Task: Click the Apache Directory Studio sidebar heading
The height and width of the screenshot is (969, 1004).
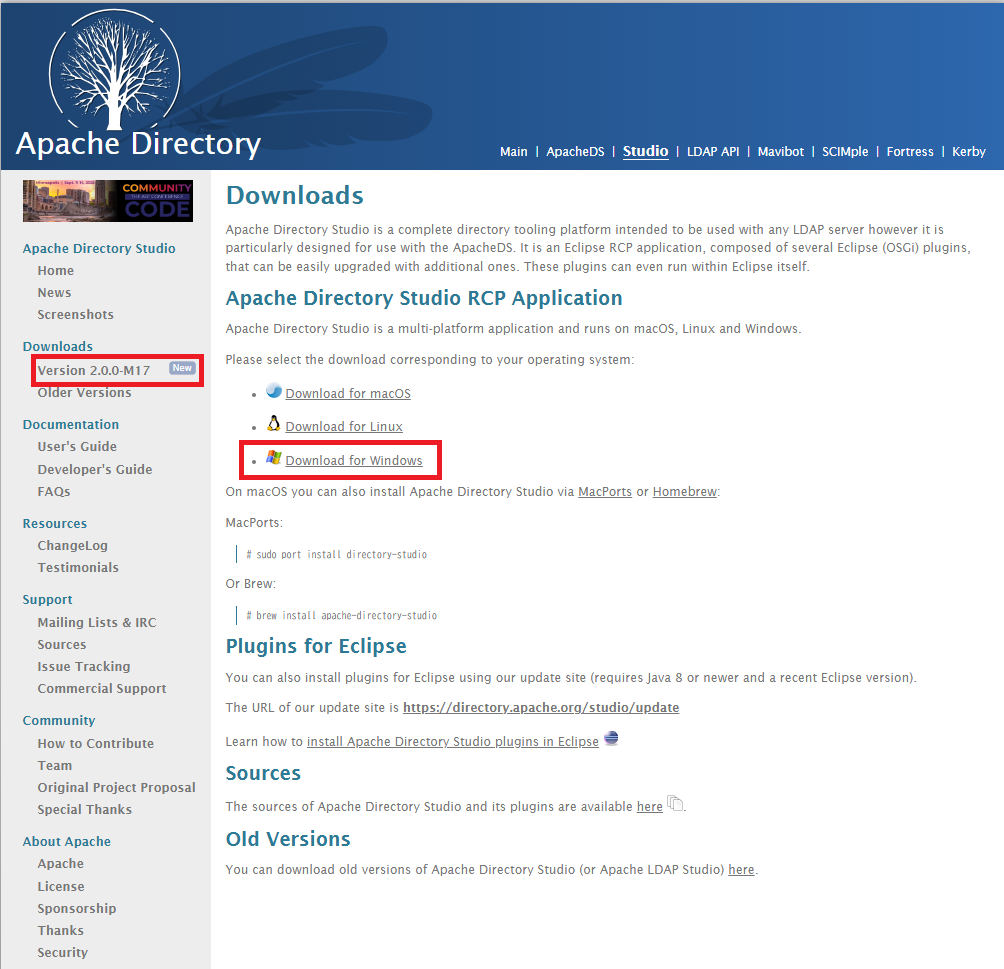Action: [99, 248]
